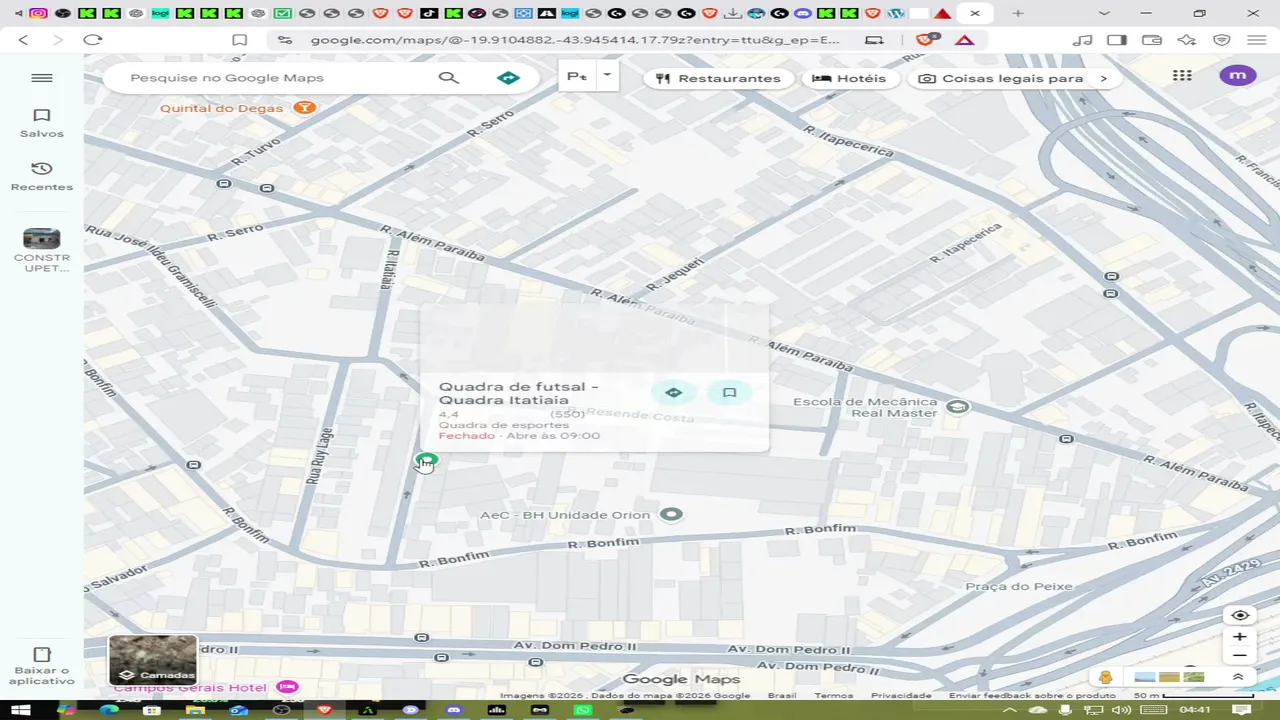Open the Brave Rewards triangle icon
Screen dimensions: 1280x720
coord(964,40)
